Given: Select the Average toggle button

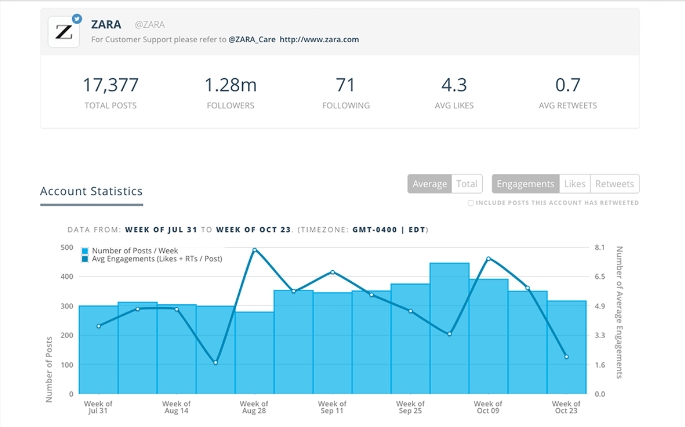Looking at the screenshot, I should click(x=429, y=184).
